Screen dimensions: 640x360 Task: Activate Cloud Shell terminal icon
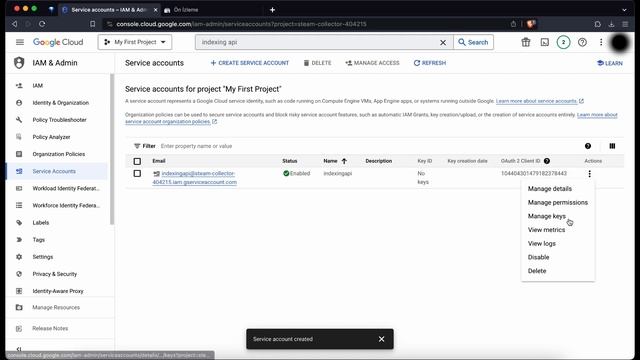tap(544, 42)
